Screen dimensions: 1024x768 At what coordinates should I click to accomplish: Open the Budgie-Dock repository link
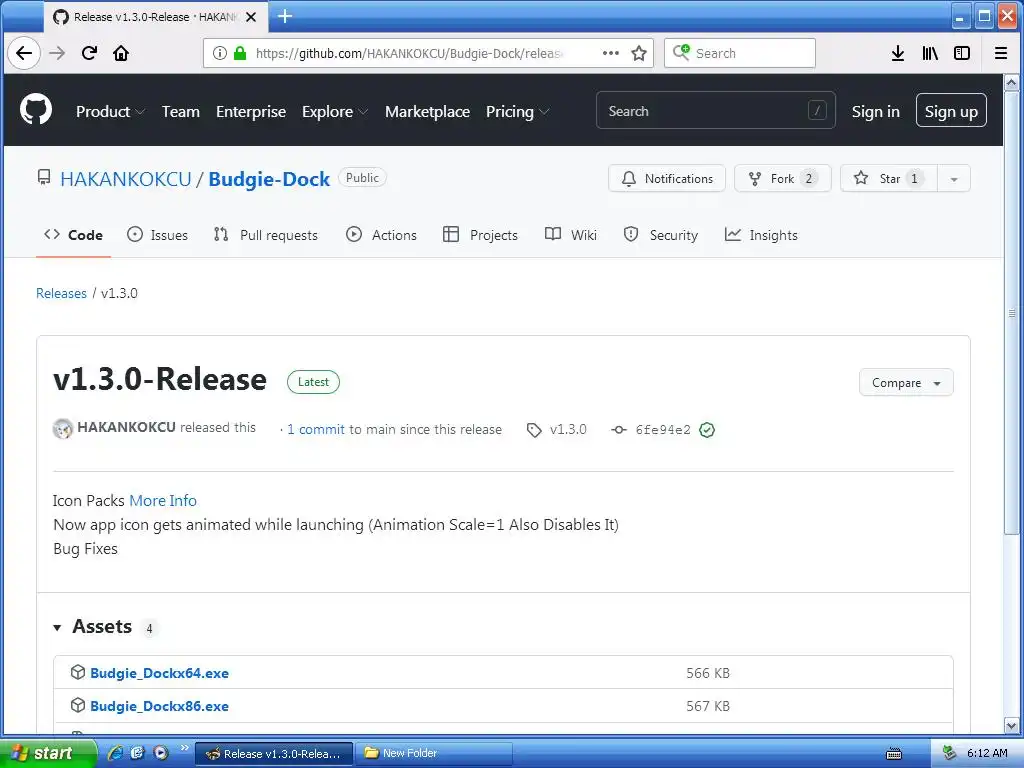(269, 179)
